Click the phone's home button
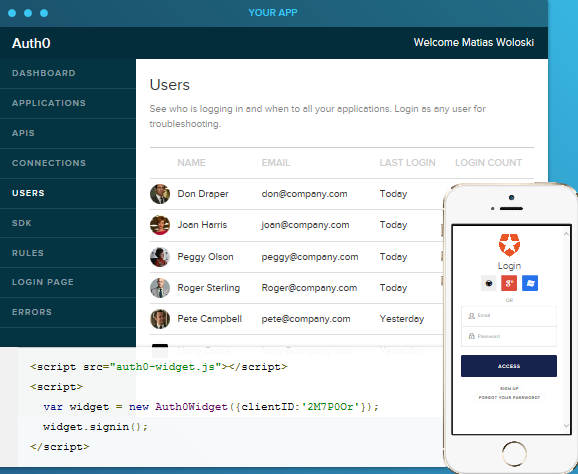Screen dimensions: 578x474 [514, 454]
